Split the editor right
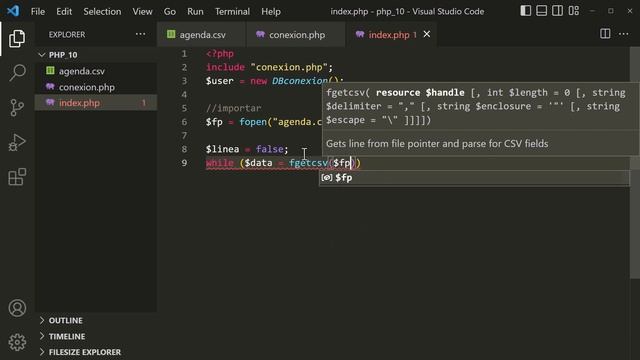Image resolution: width=640 pixels, height=360 pixels. coord(605,34)
